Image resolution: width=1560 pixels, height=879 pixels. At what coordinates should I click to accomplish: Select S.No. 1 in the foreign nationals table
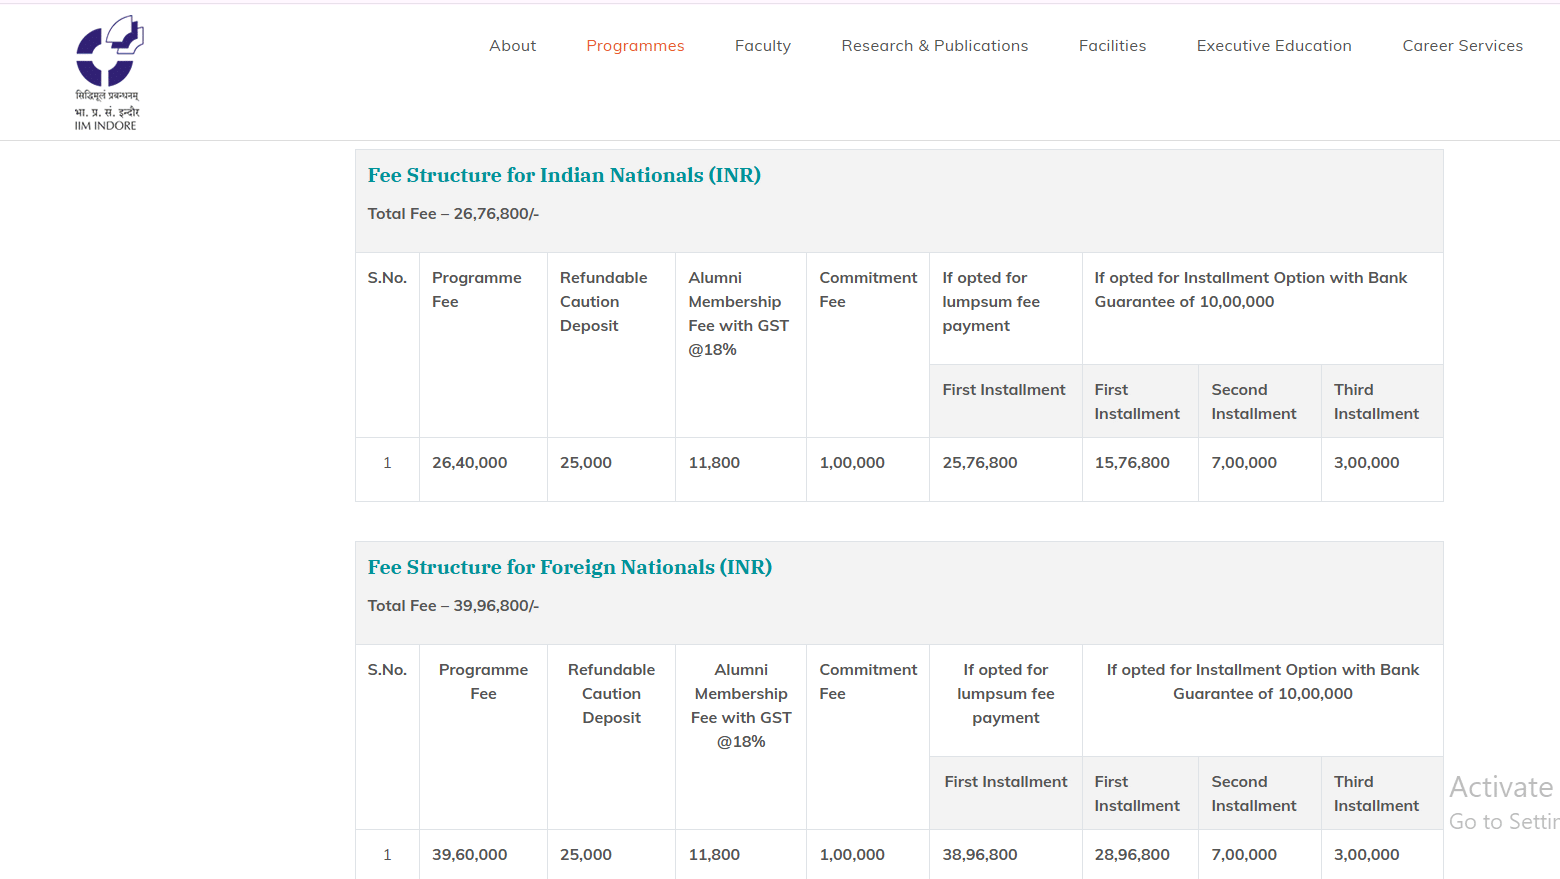[387, 854]
